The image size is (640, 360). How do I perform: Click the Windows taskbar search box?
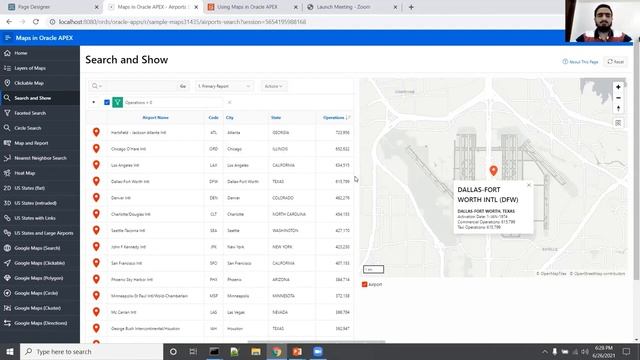(91, 351)
